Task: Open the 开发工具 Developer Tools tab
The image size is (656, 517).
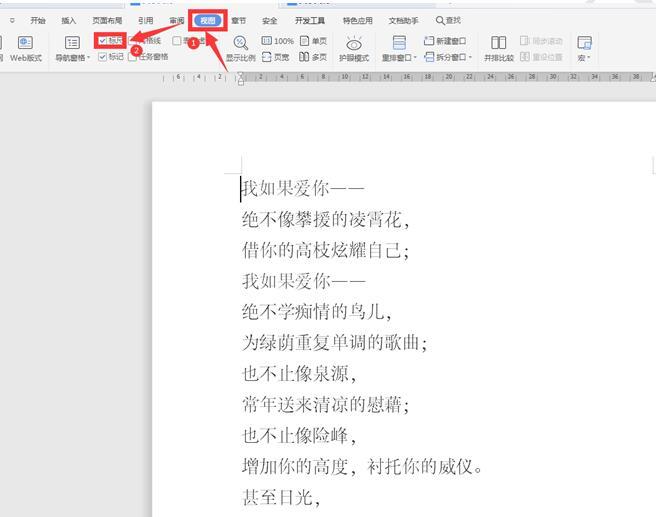Action: [310, 20]
